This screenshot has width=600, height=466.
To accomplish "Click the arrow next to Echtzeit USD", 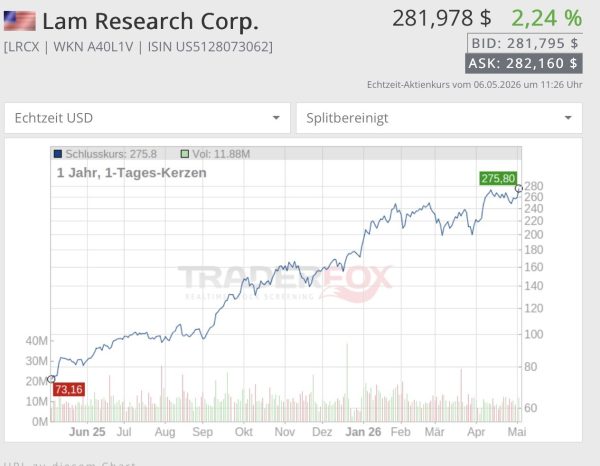I will pos(276,118).
